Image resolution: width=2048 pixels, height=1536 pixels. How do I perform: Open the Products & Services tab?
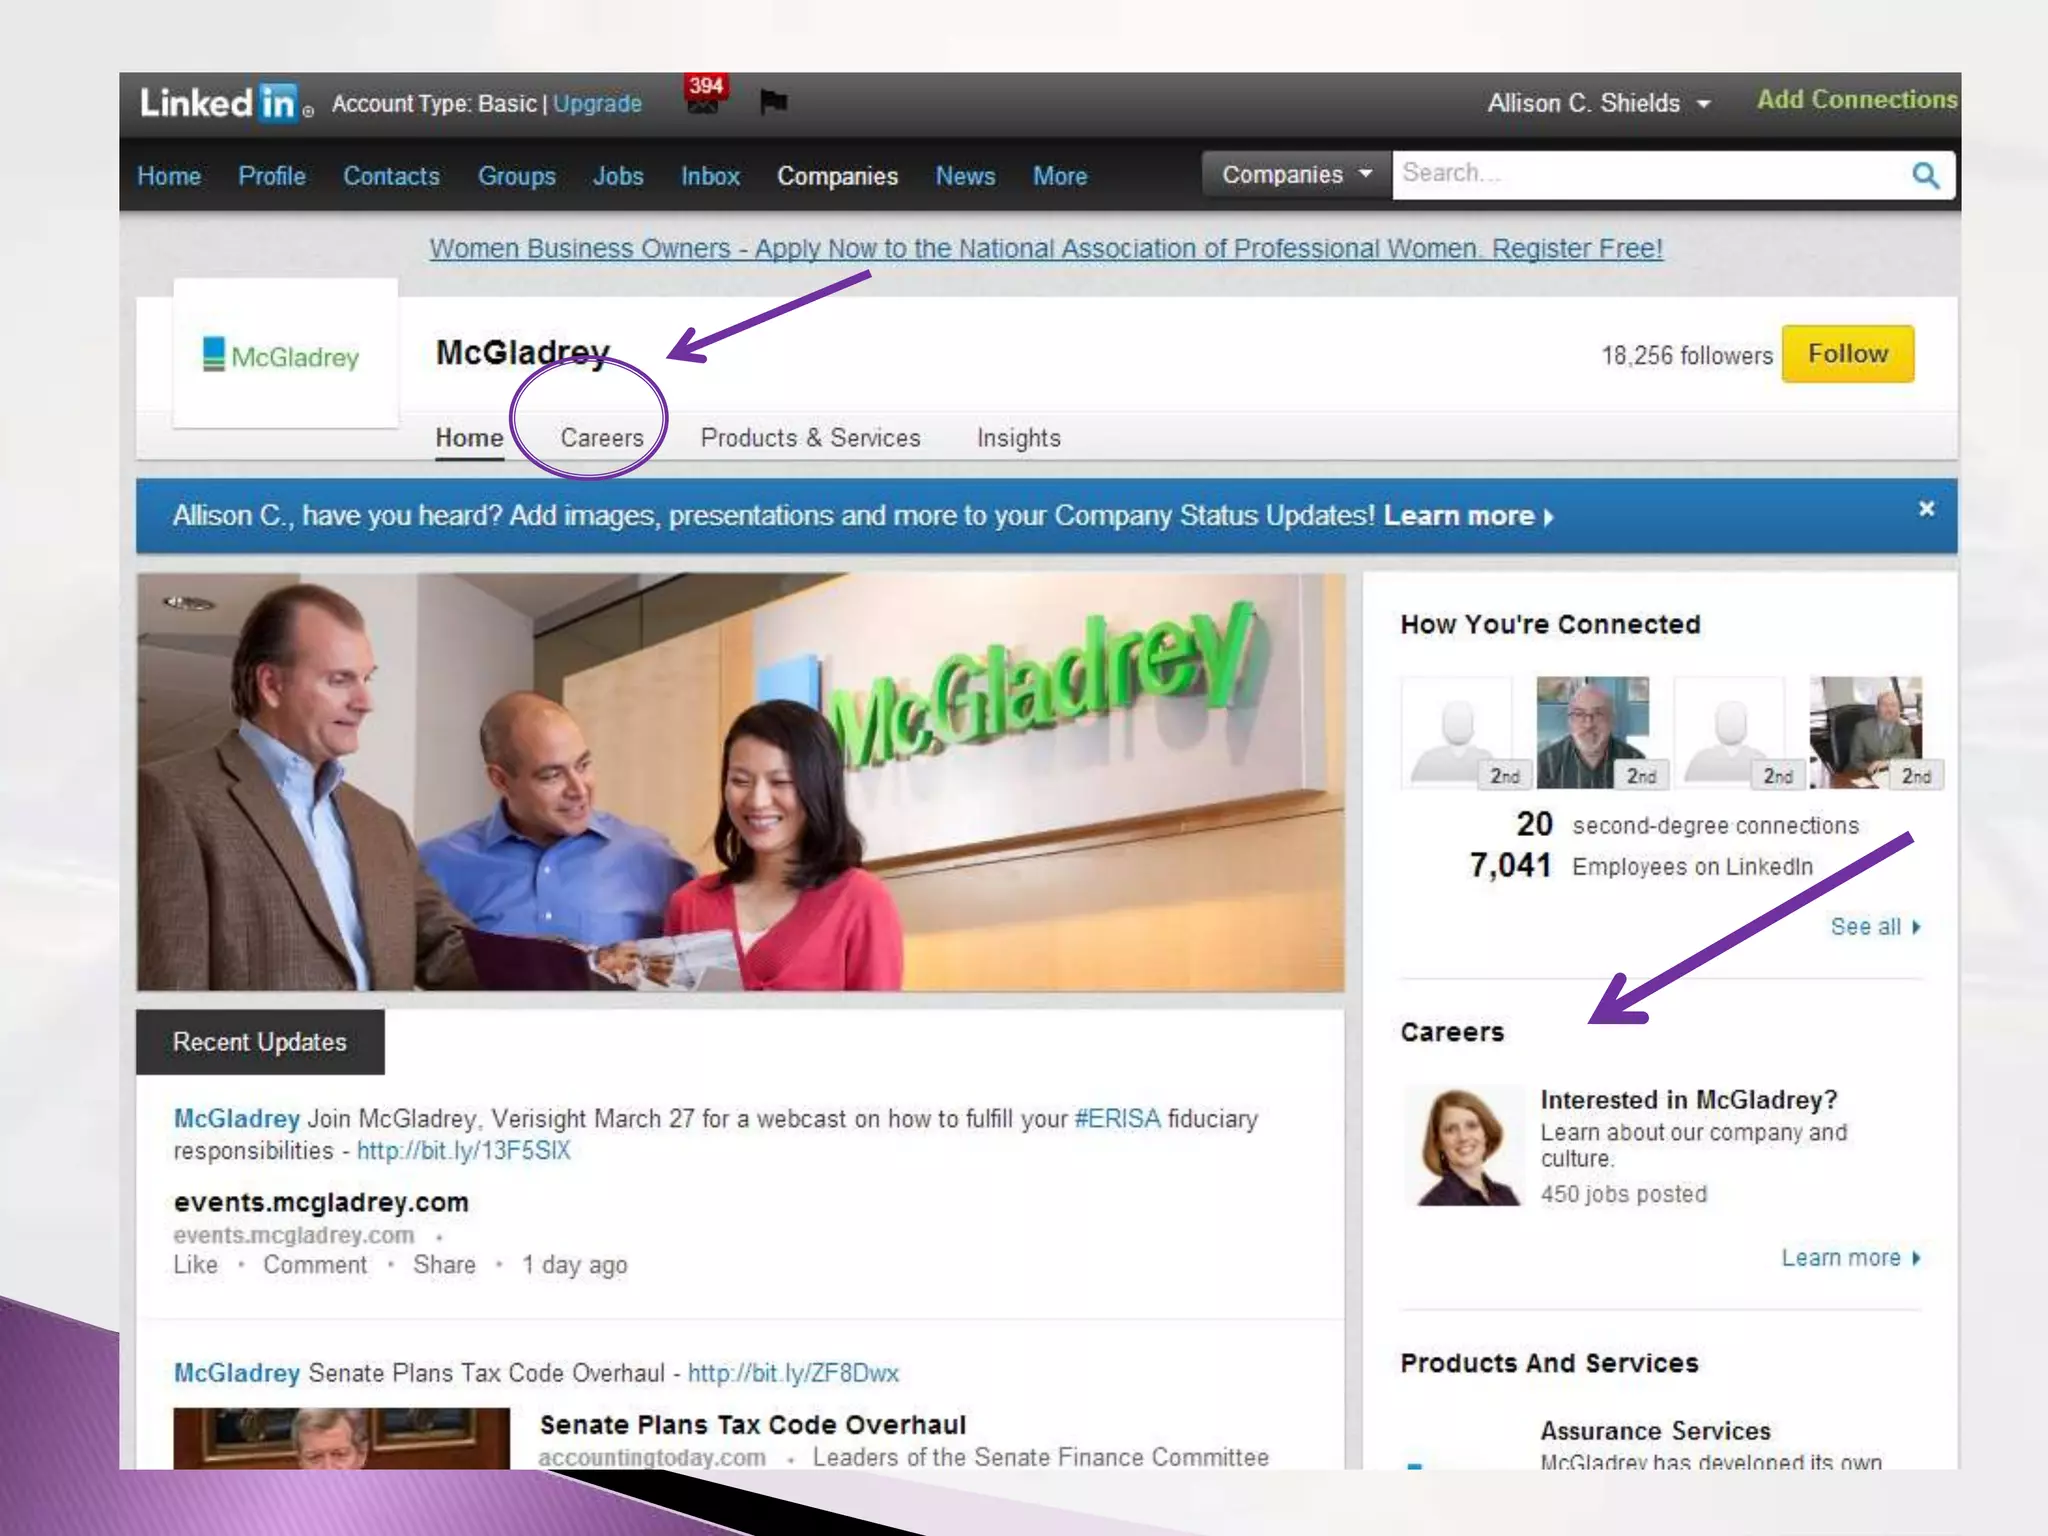[810, 438]
